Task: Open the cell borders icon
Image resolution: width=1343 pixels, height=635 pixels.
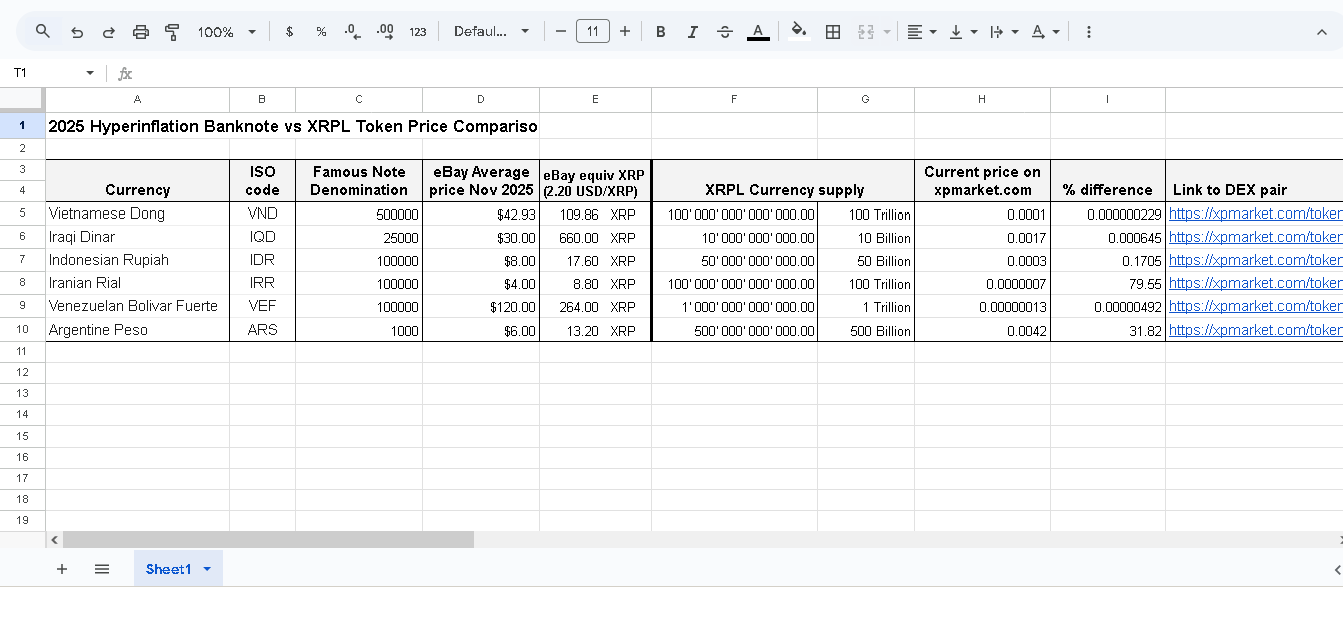Action: (832, 32)
